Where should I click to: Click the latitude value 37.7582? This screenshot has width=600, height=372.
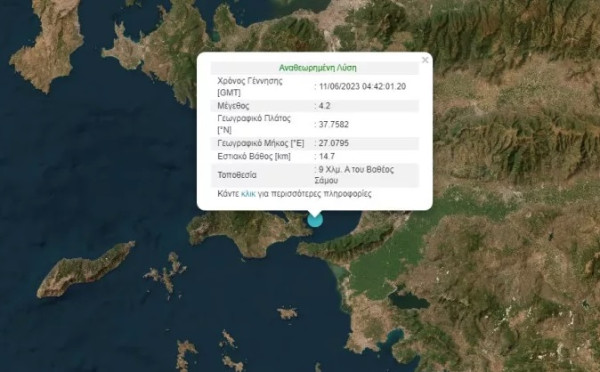click(334, 124)
